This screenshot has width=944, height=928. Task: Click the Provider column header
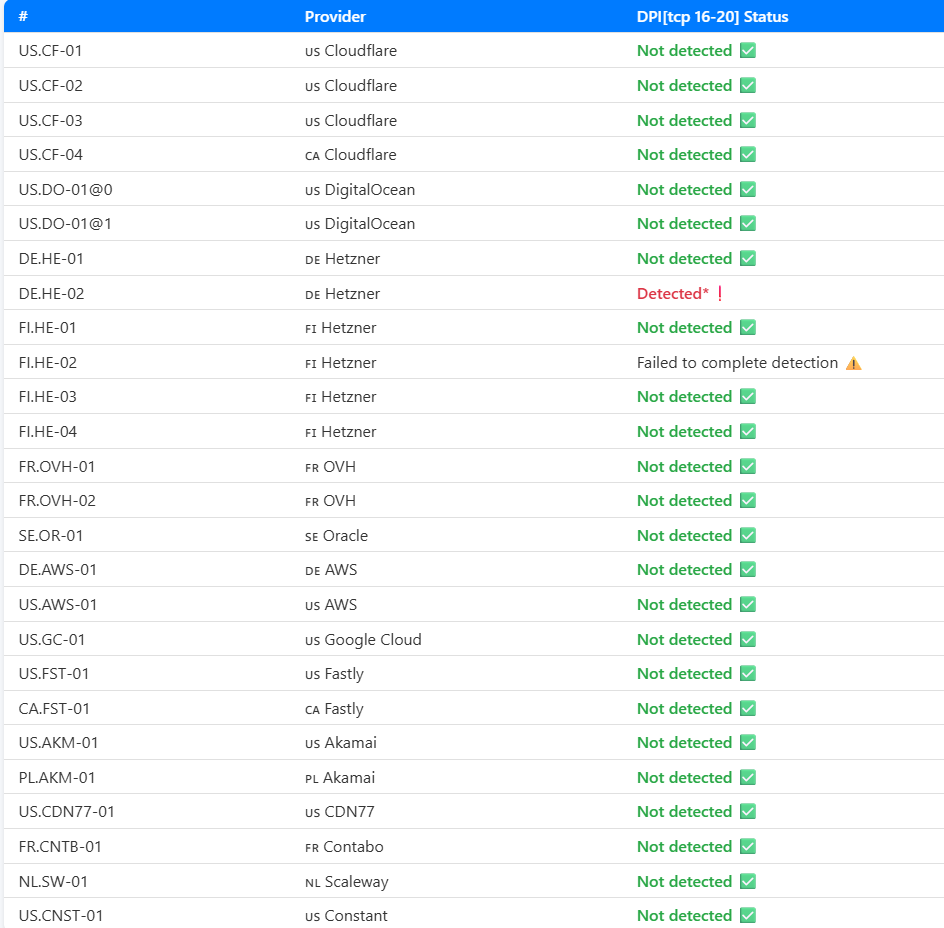click(335, 16)
